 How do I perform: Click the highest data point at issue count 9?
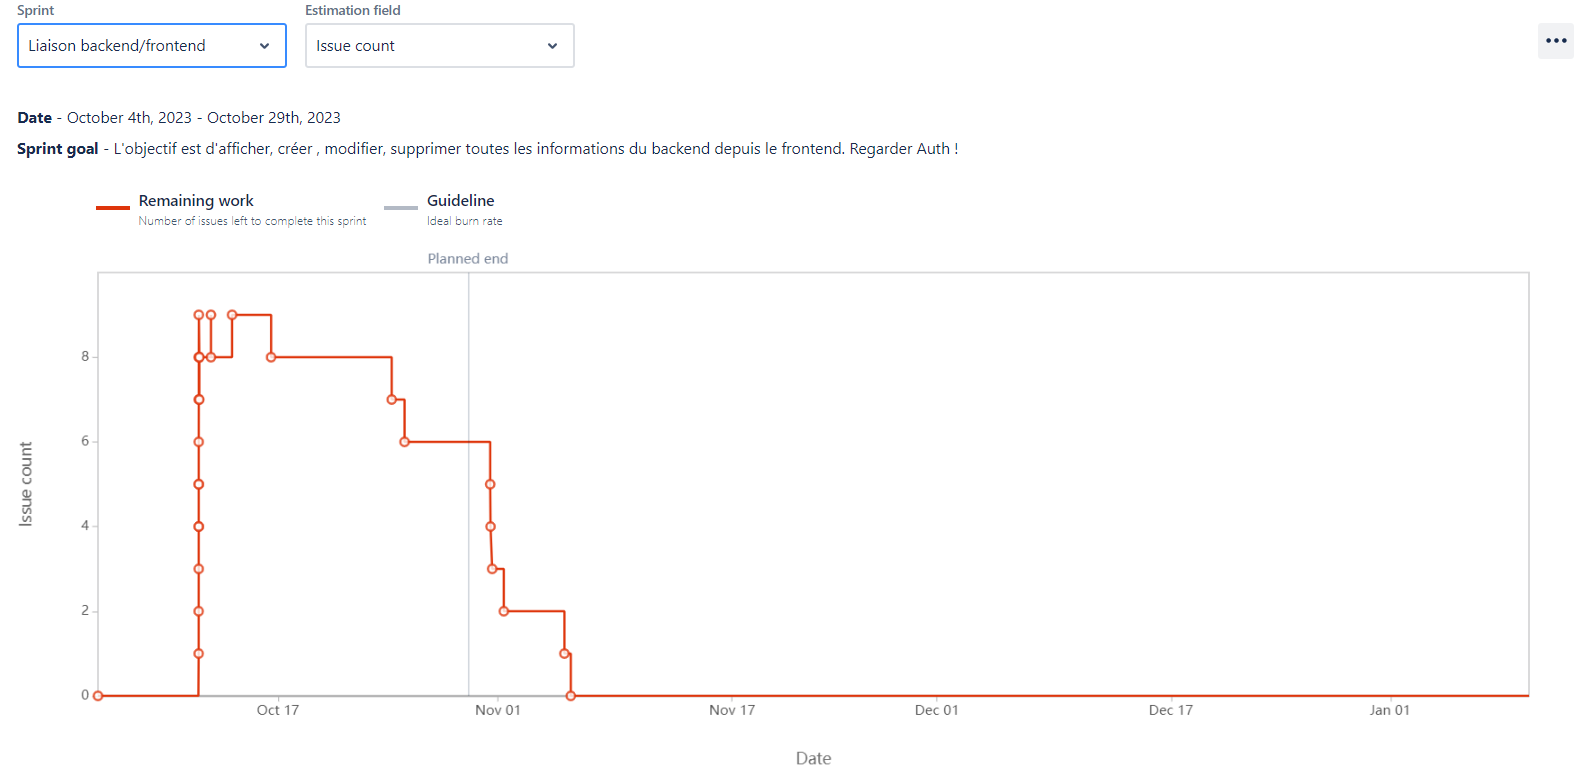pos(198,313)
